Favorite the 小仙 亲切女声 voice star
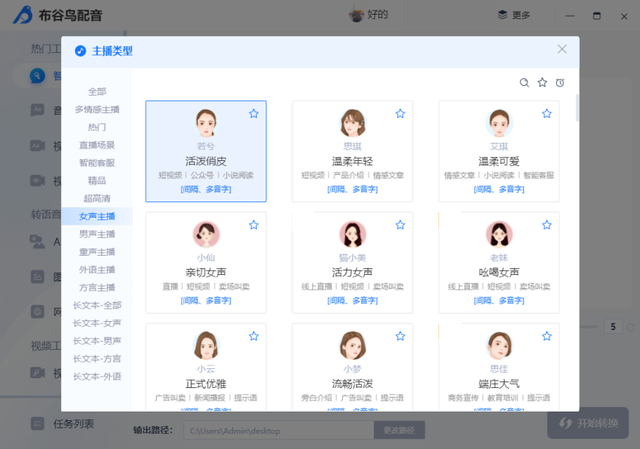The width and height of the screenshot is (640, 449). tap(253, 225)
